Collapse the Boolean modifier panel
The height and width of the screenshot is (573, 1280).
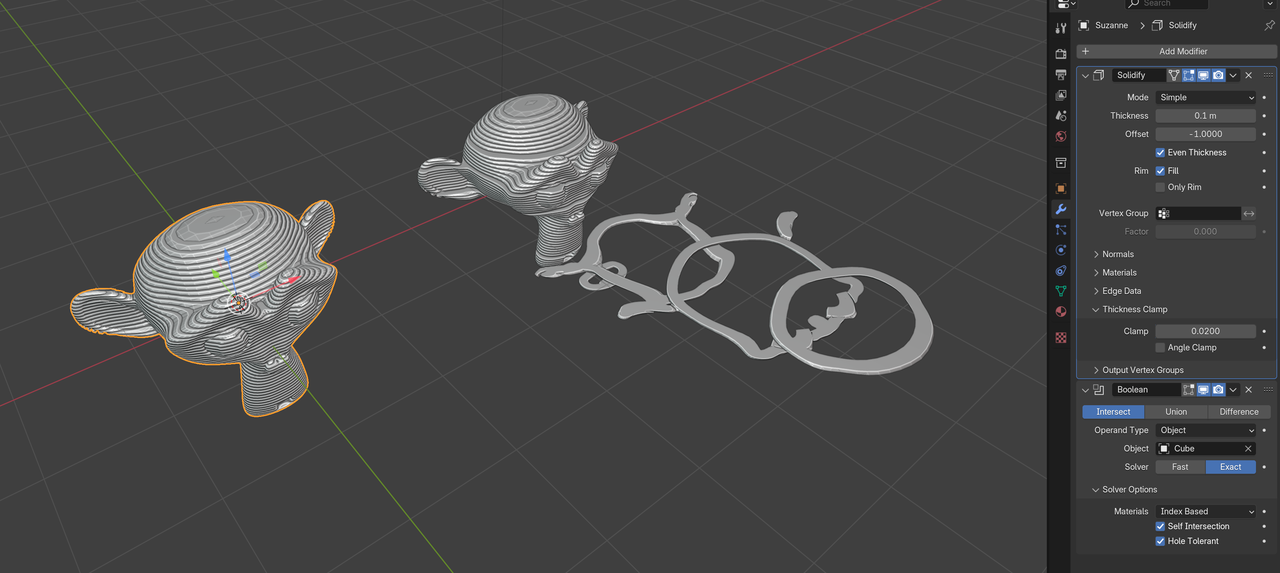click(x=1085, y=389)
